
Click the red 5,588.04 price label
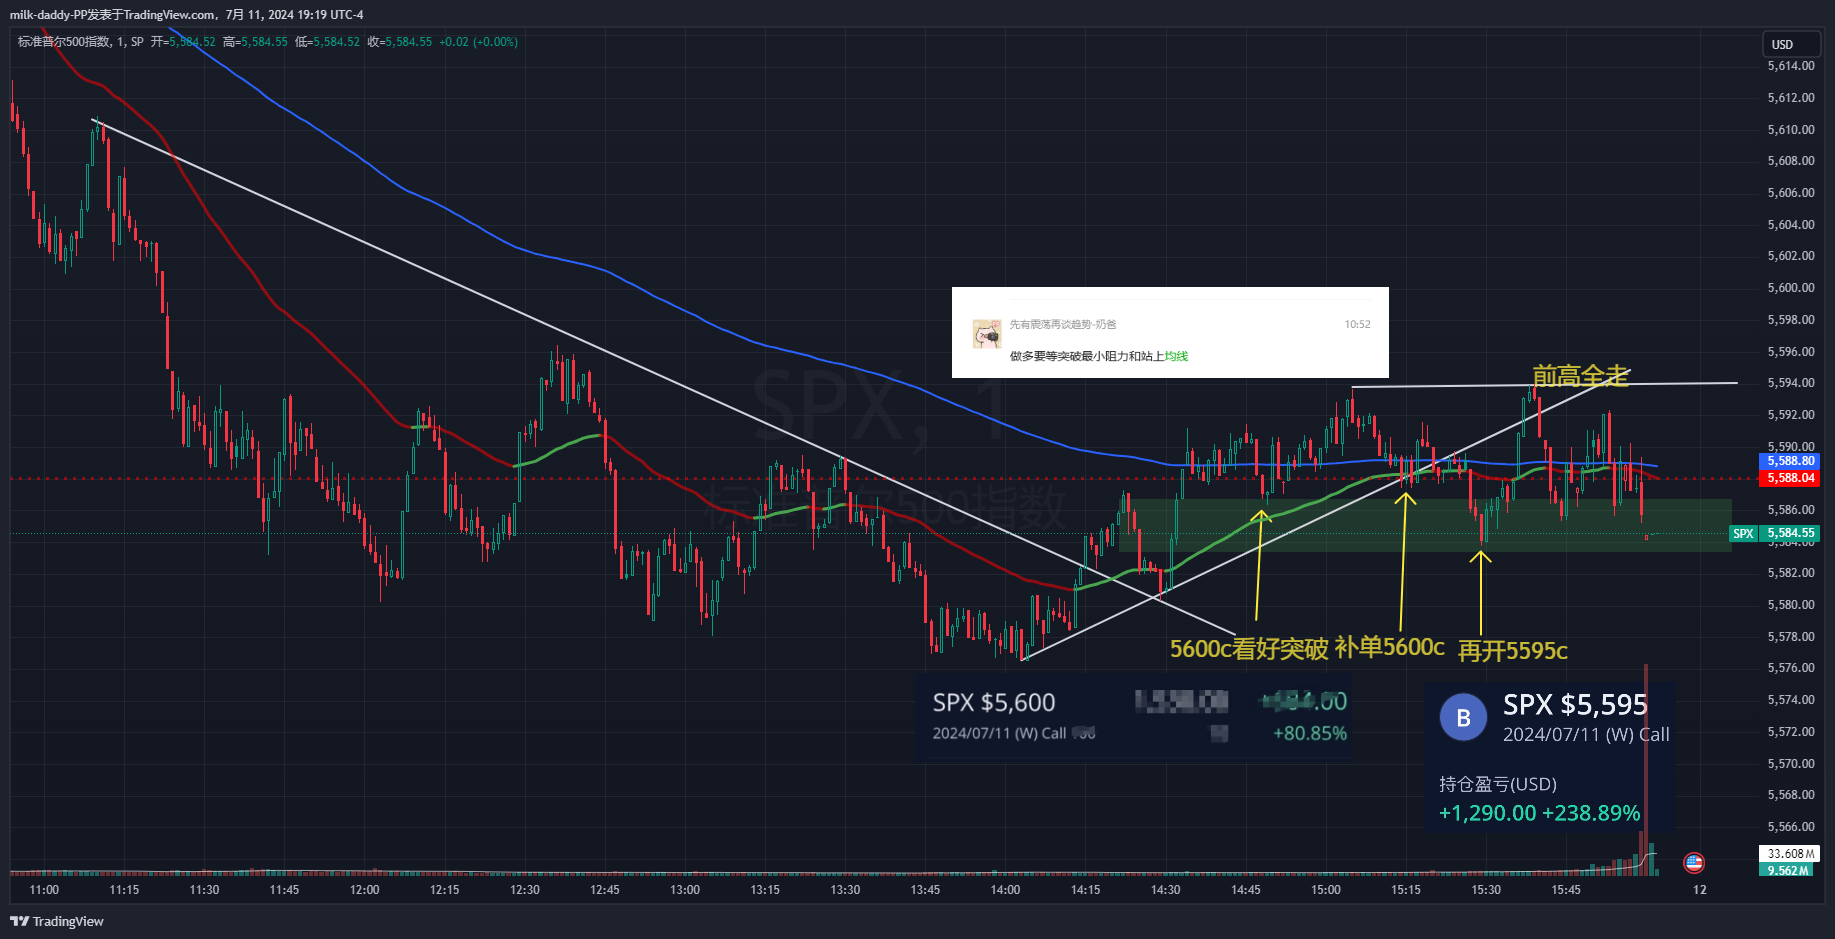[1790, 478]
